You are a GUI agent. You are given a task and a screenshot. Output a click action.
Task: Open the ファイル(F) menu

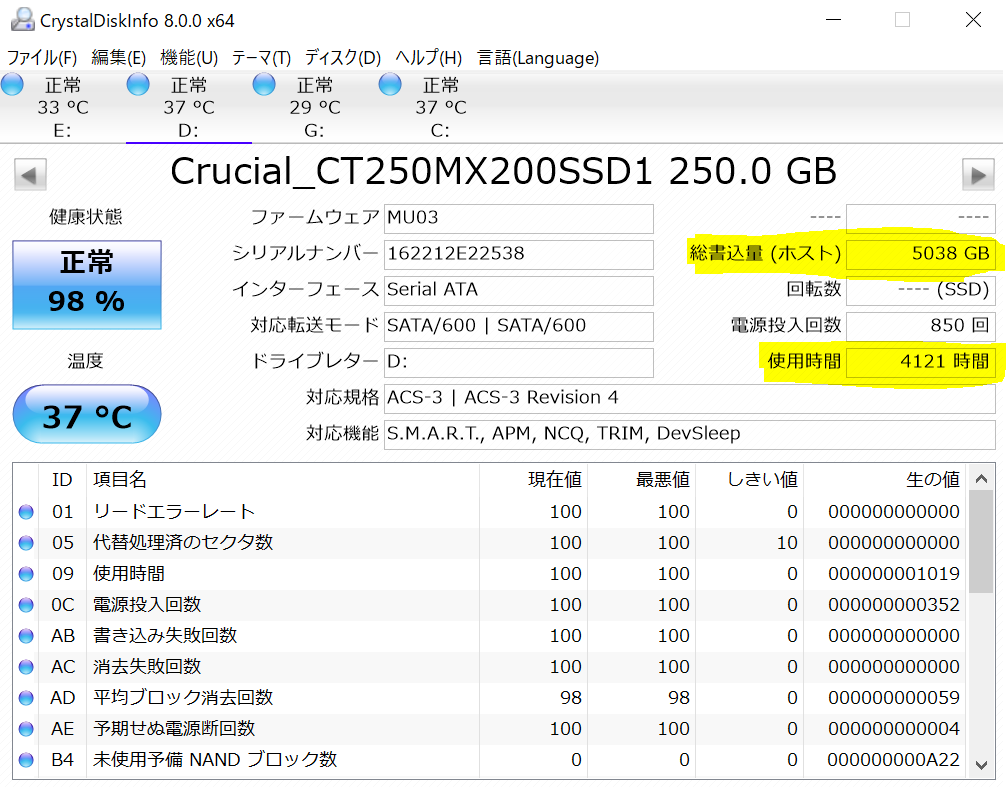pyautogui.click(x=42, y=58)
